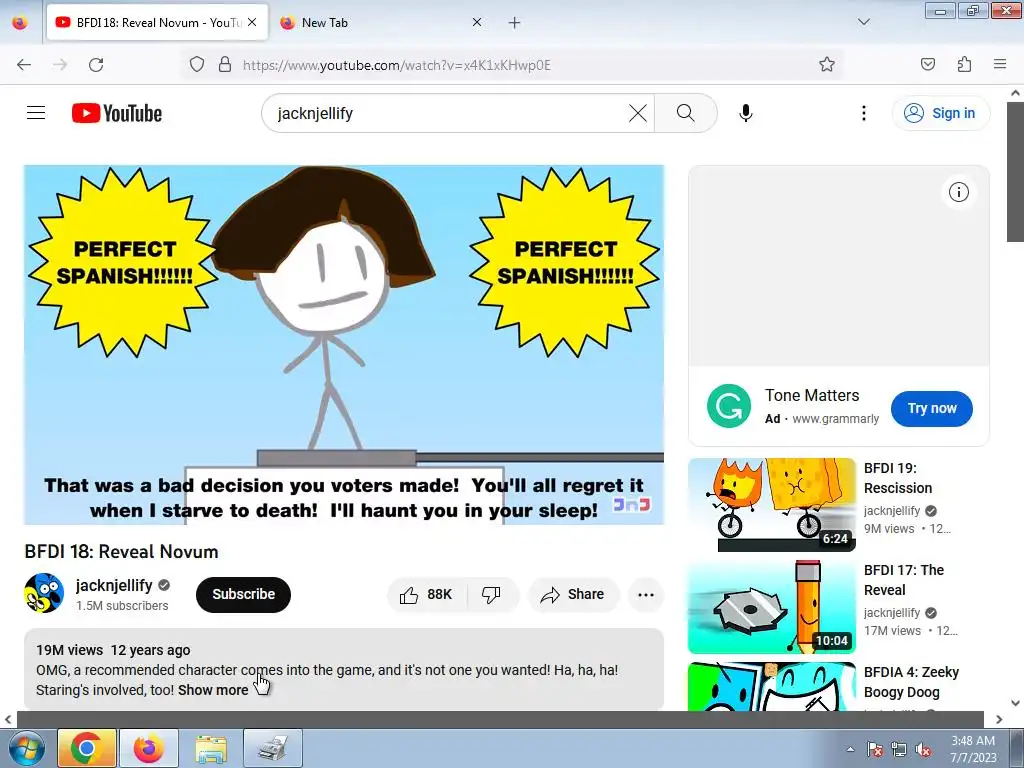Close the BFDI 18 tab
The image size is (1024, 768).
tap(252, 22)
